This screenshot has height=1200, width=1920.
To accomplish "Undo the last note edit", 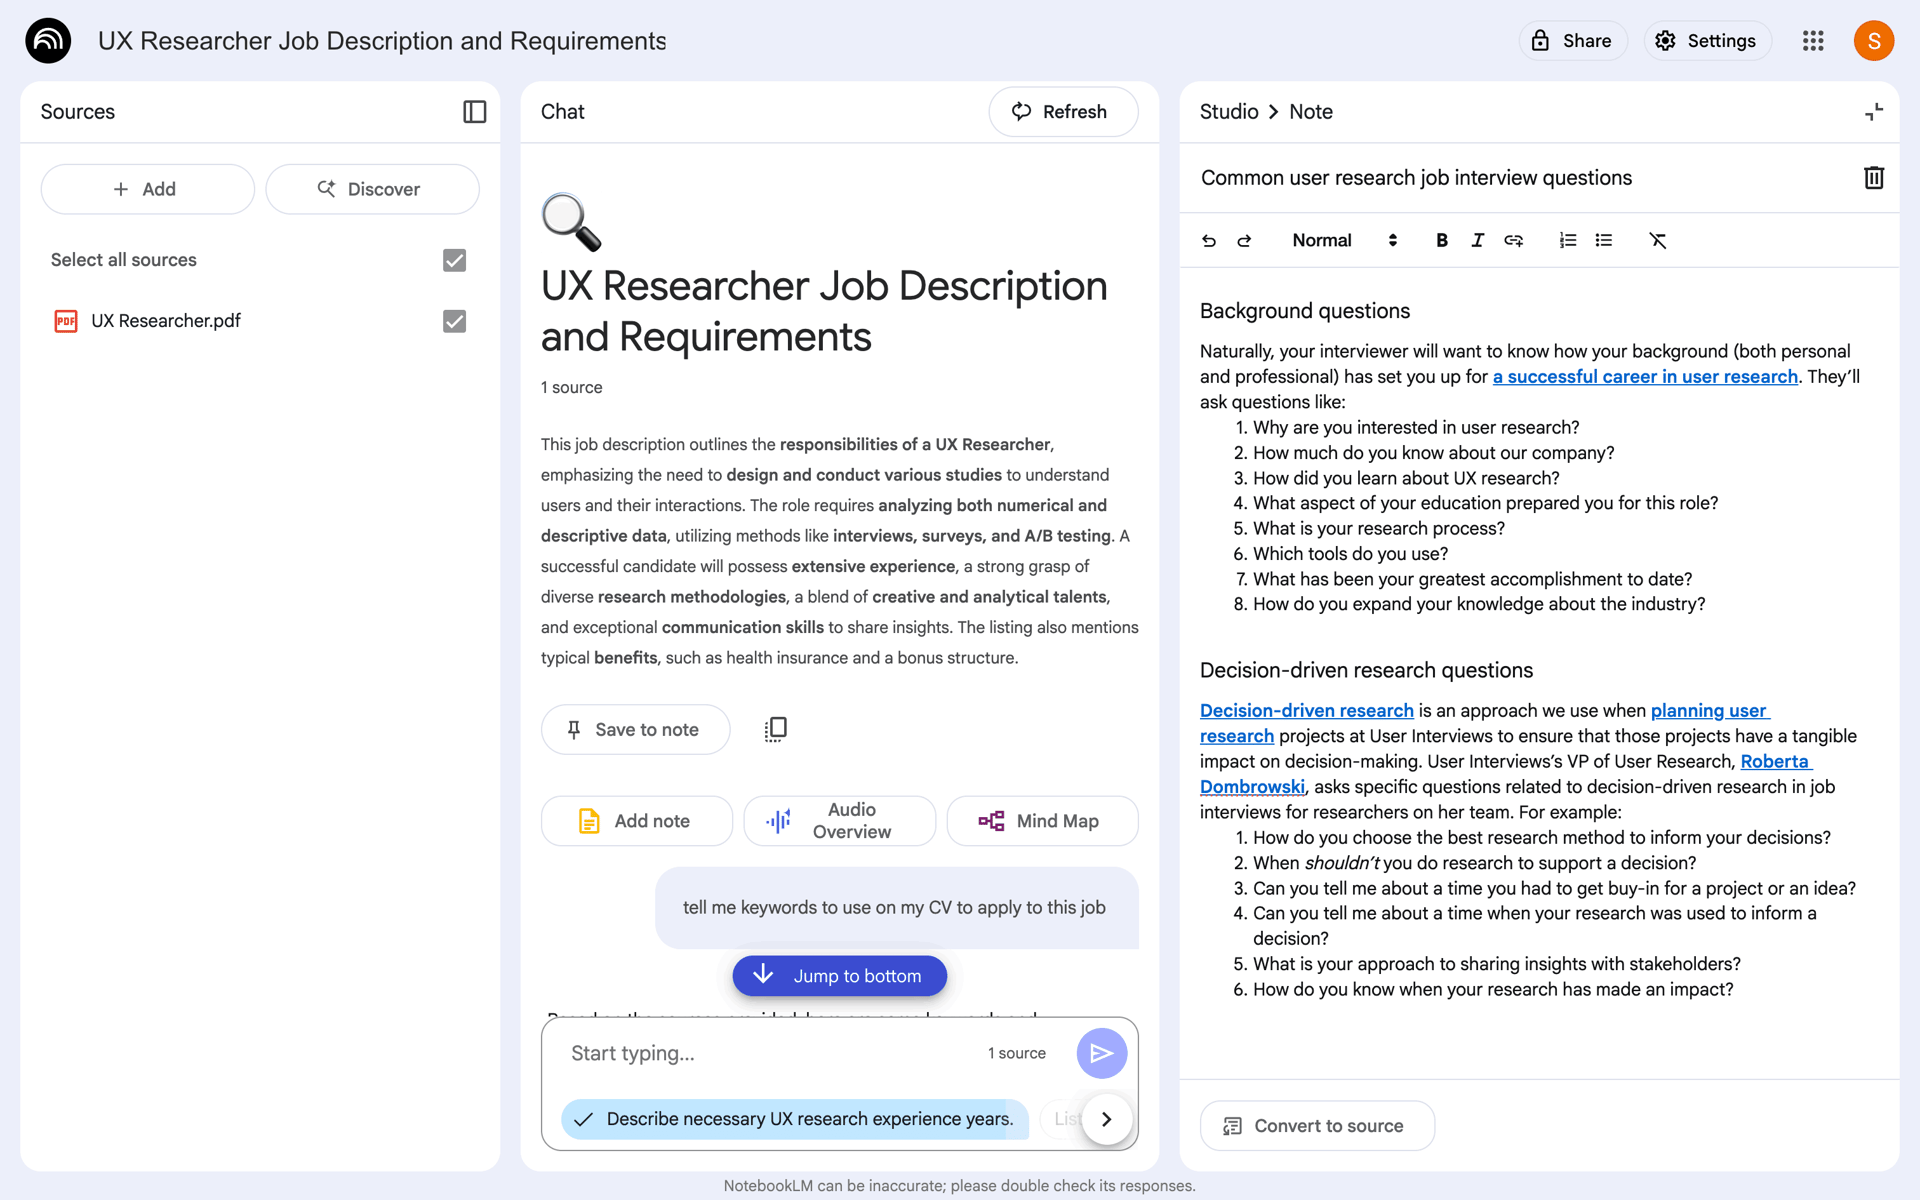I will click(x=1209, y=241).
